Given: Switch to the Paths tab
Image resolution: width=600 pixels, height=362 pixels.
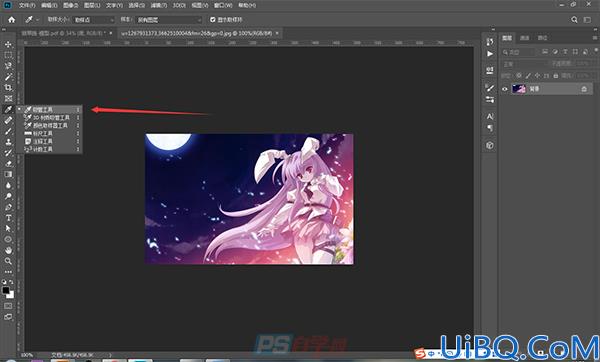Looking at the screenshot, I should [x=542, y=38].
